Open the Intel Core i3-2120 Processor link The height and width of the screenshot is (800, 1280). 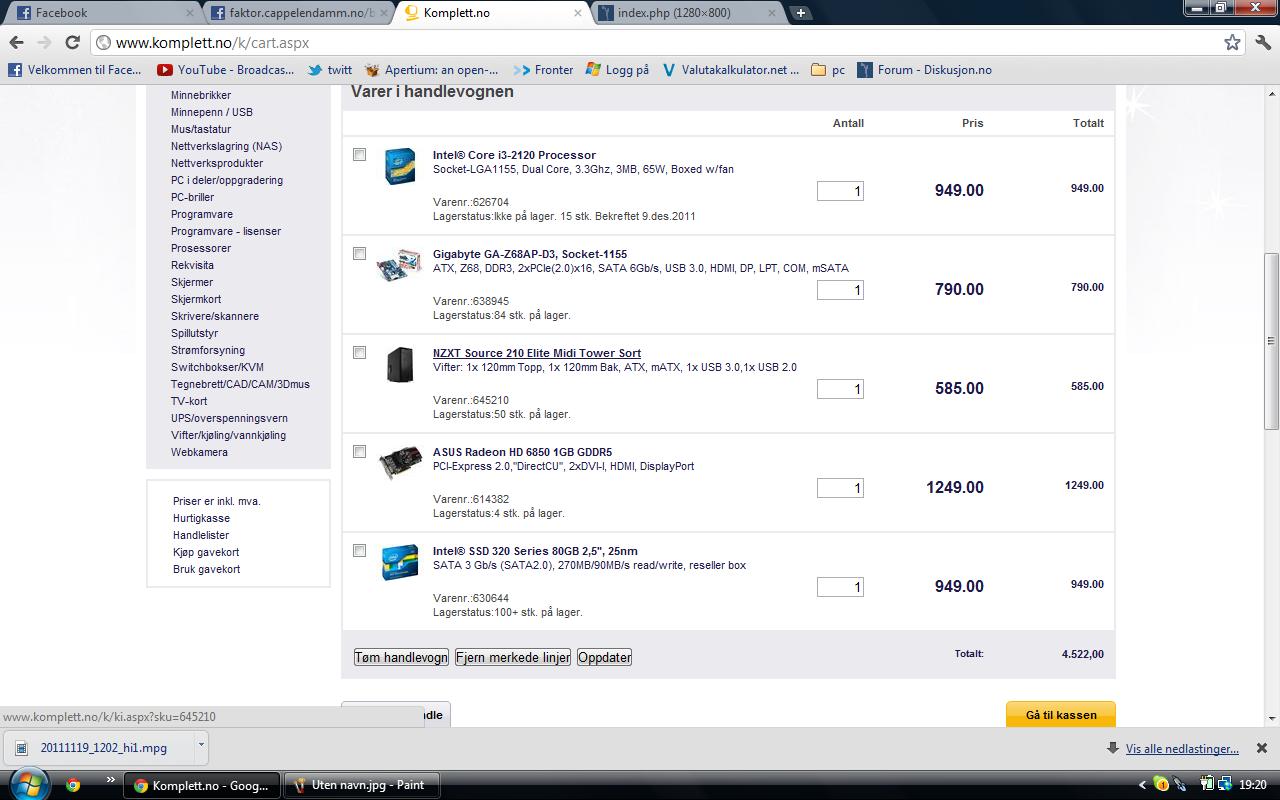[514, 155]
